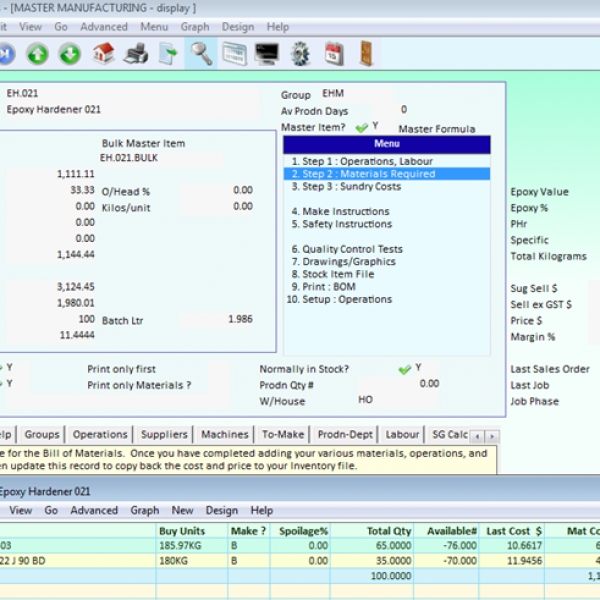Viewport: 600px width, 600px height.
Task: Open Stock Item File entry
Action: point(386,274)
